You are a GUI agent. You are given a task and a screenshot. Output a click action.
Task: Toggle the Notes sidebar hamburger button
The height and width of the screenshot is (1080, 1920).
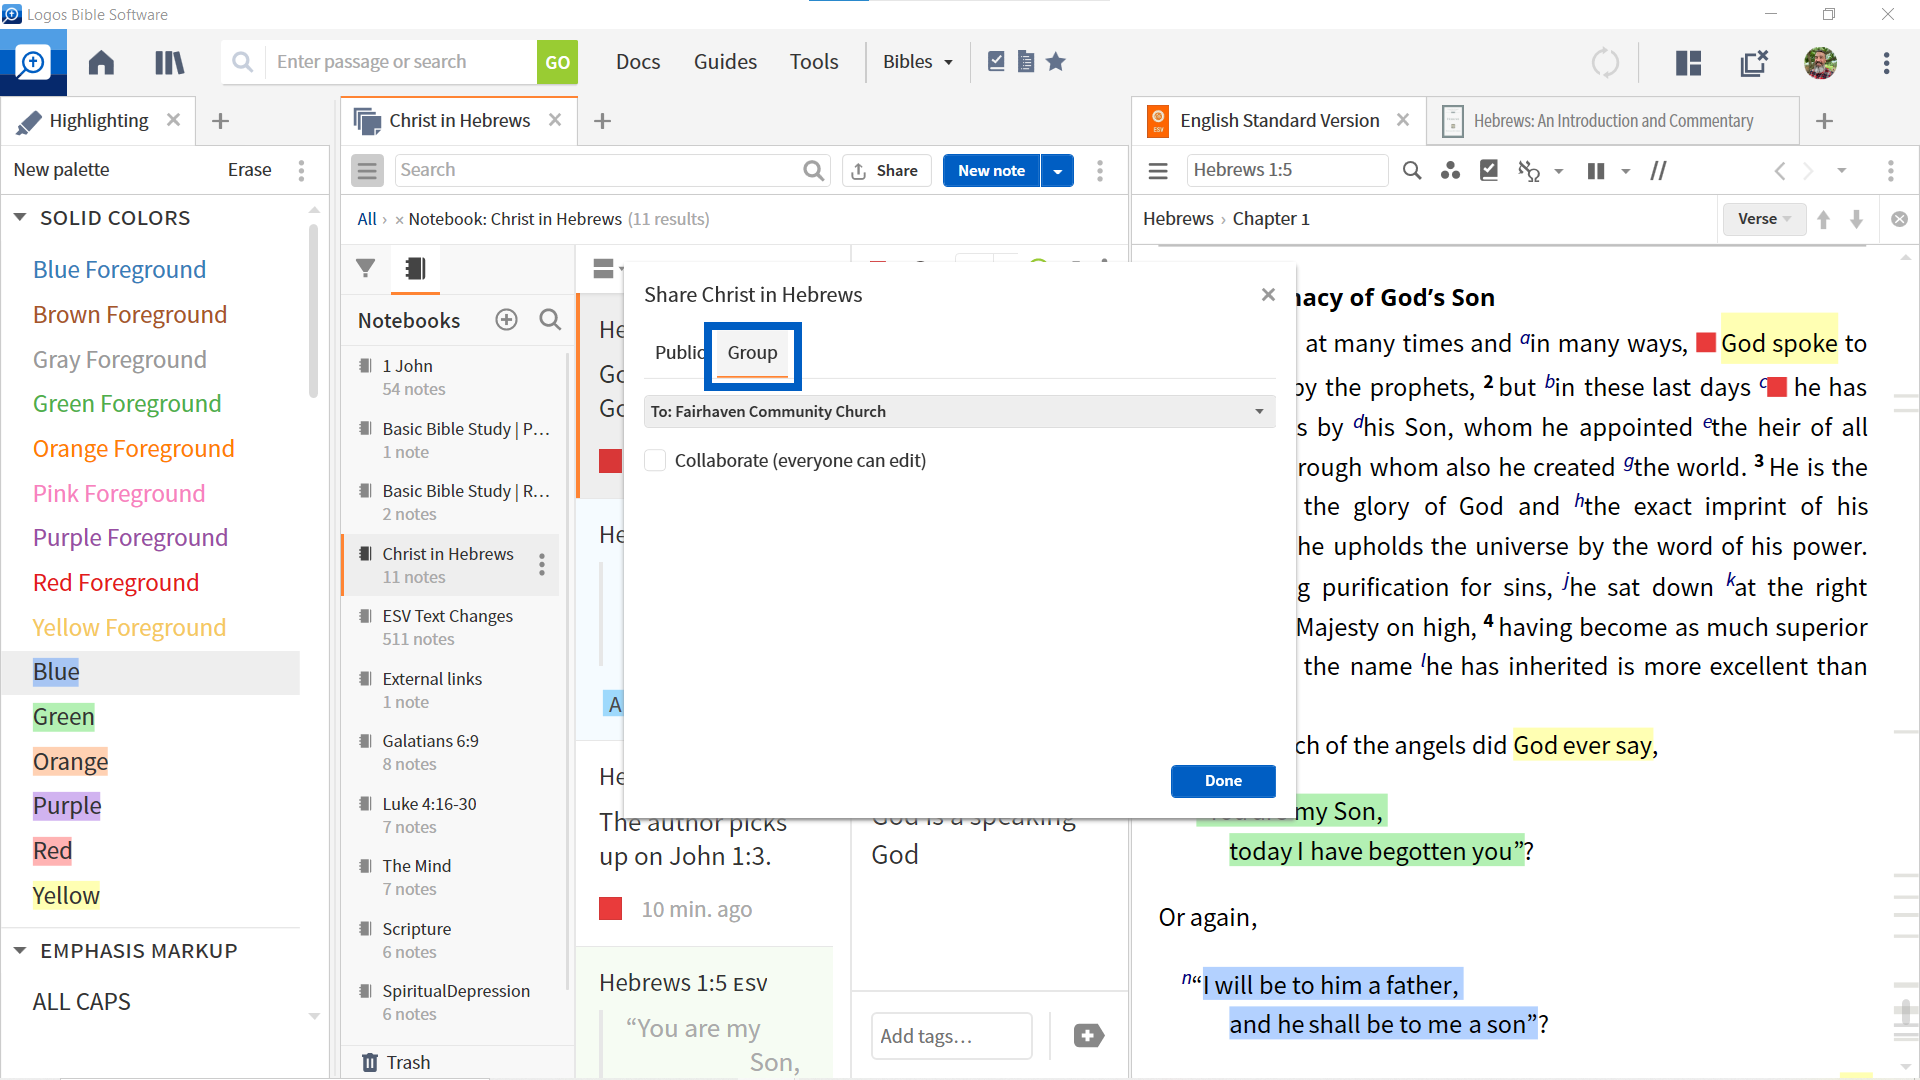(367, 170)
